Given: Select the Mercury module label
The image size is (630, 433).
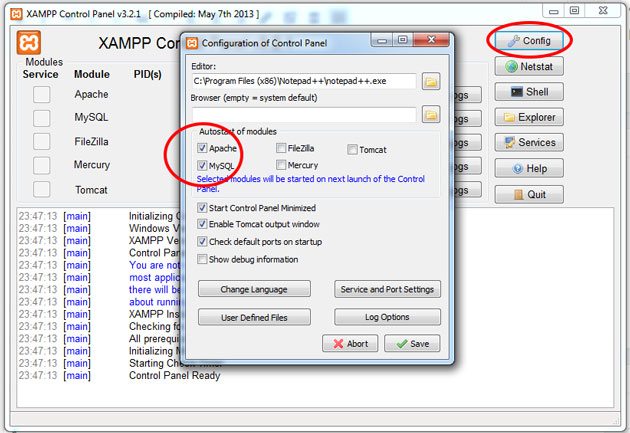Looking at the screenshot, I should [x=92, y=165].
